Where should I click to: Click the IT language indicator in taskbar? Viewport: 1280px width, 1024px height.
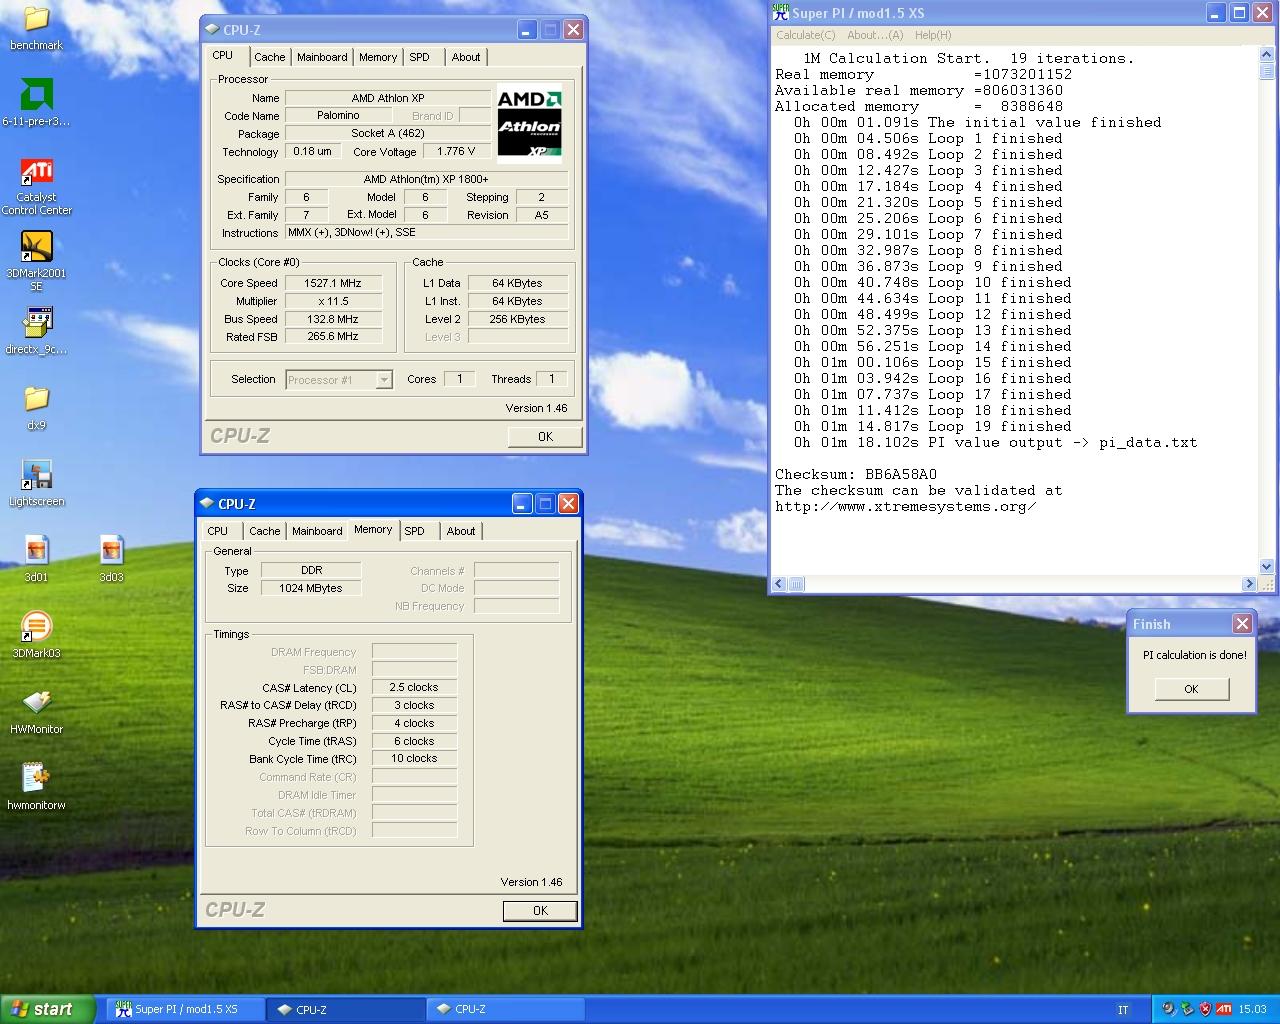pos(1123,1010)
